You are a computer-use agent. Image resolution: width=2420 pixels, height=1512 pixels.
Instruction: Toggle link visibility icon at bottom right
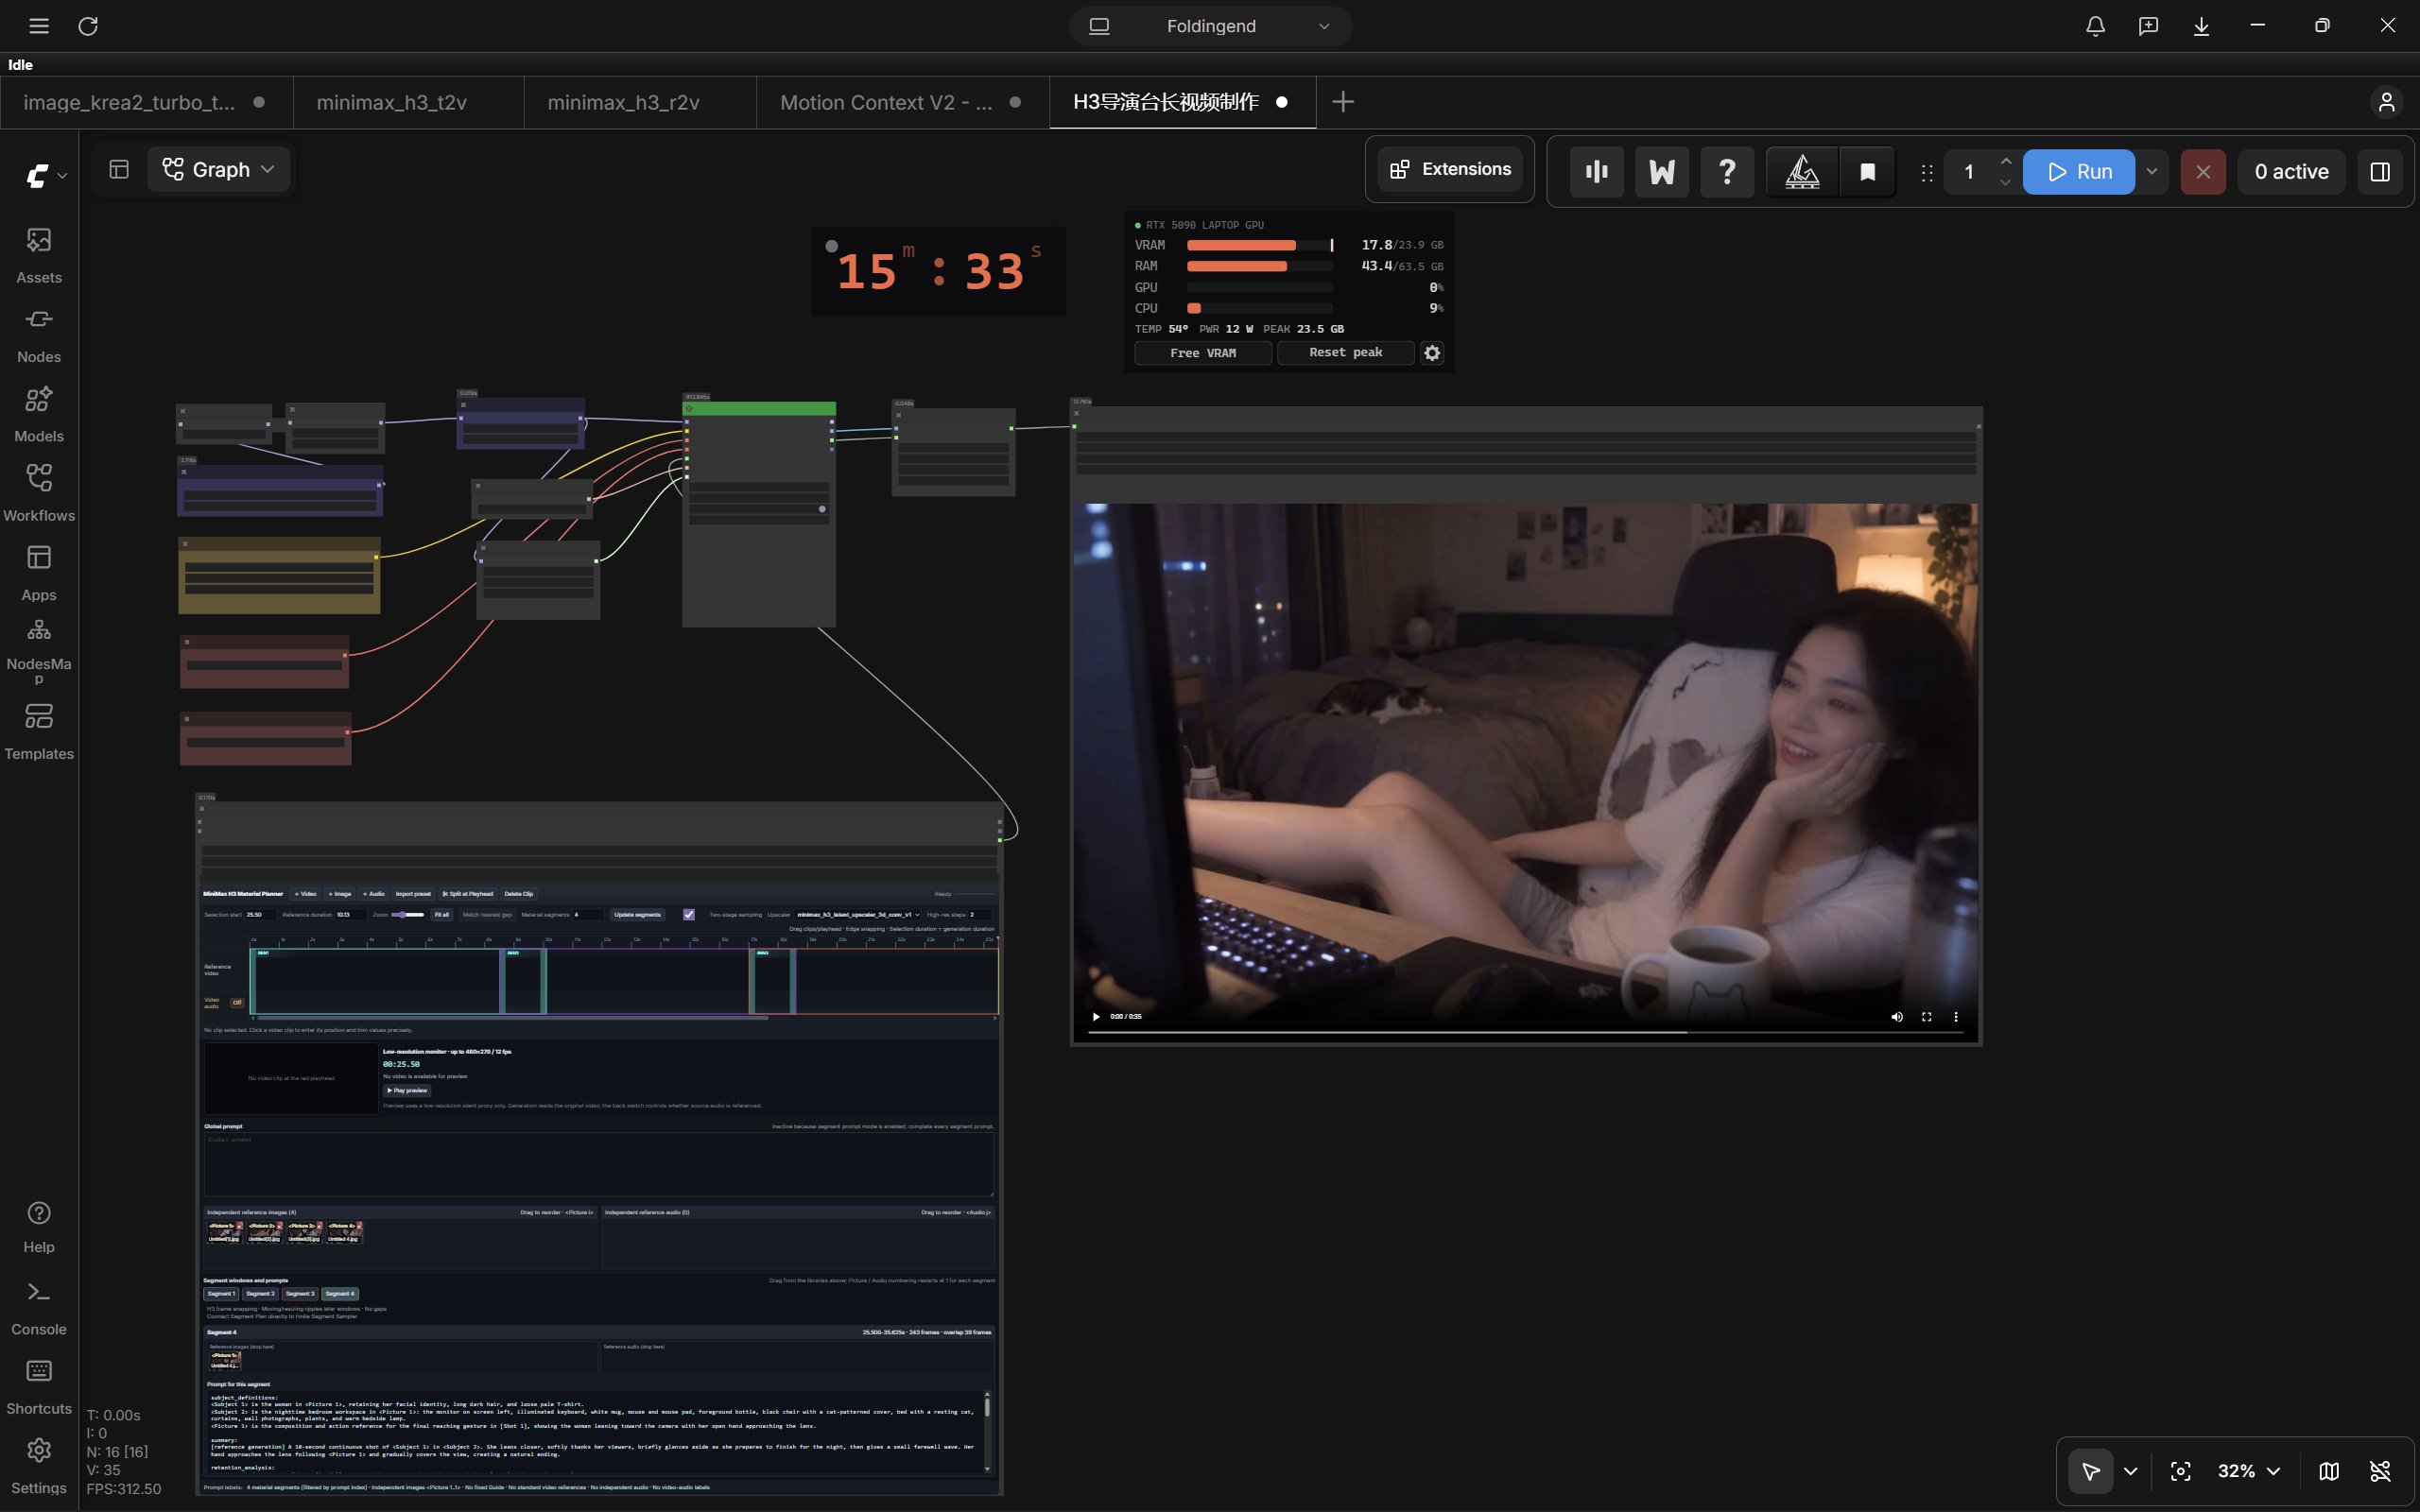pyautogui.click(x=2380, y=1471)
